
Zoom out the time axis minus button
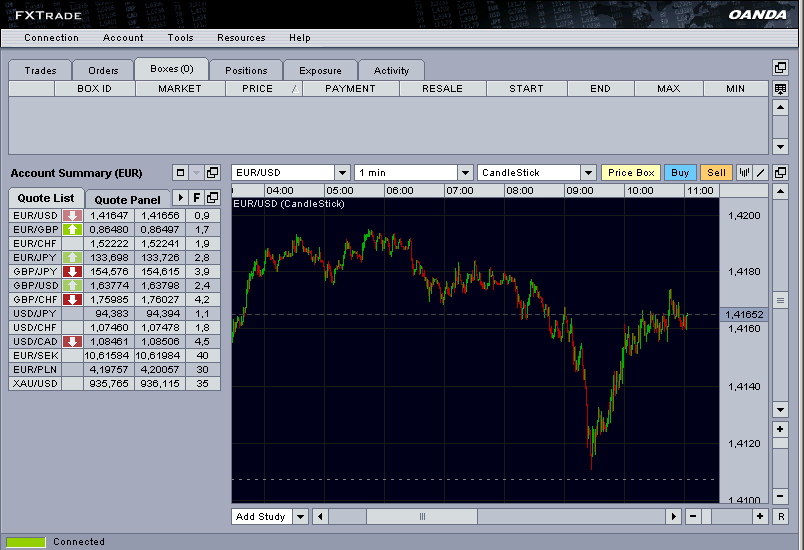point(693,516)
